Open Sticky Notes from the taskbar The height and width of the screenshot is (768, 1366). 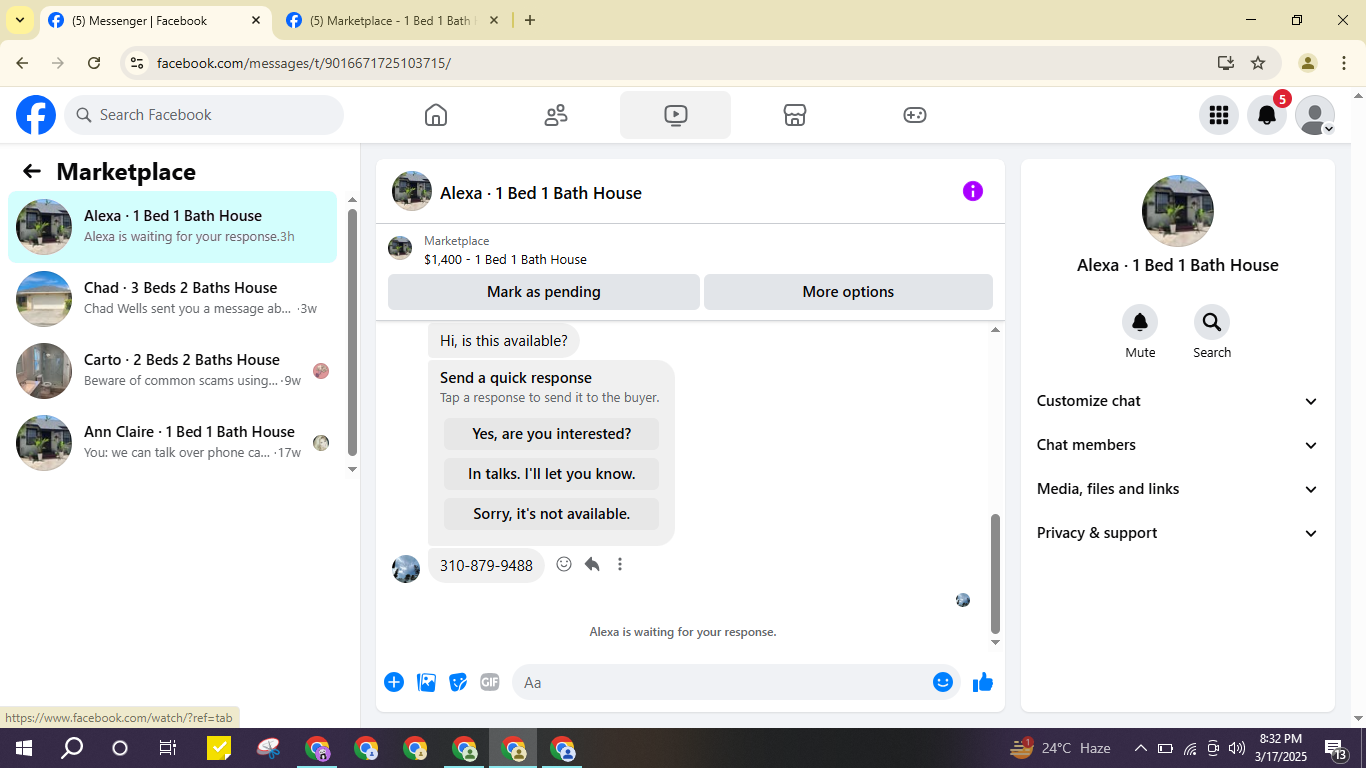(219, 748)
